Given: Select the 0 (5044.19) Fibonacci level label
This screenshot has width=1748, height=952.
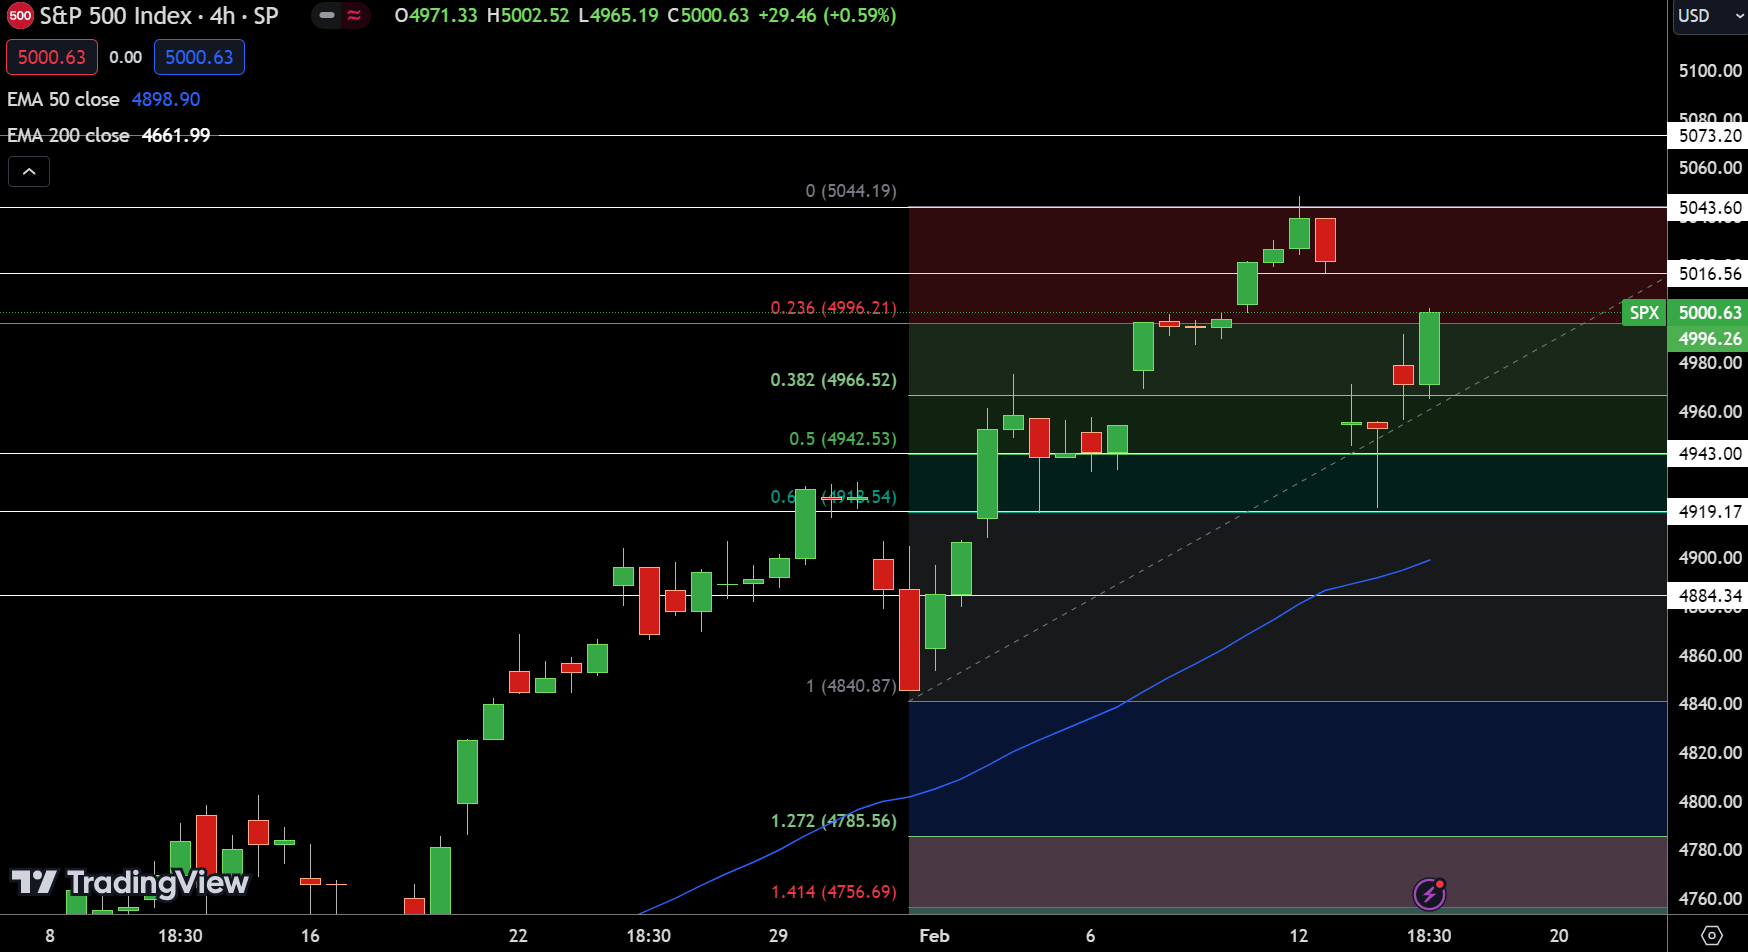Looking at the screenshot, I should (851, 191).
